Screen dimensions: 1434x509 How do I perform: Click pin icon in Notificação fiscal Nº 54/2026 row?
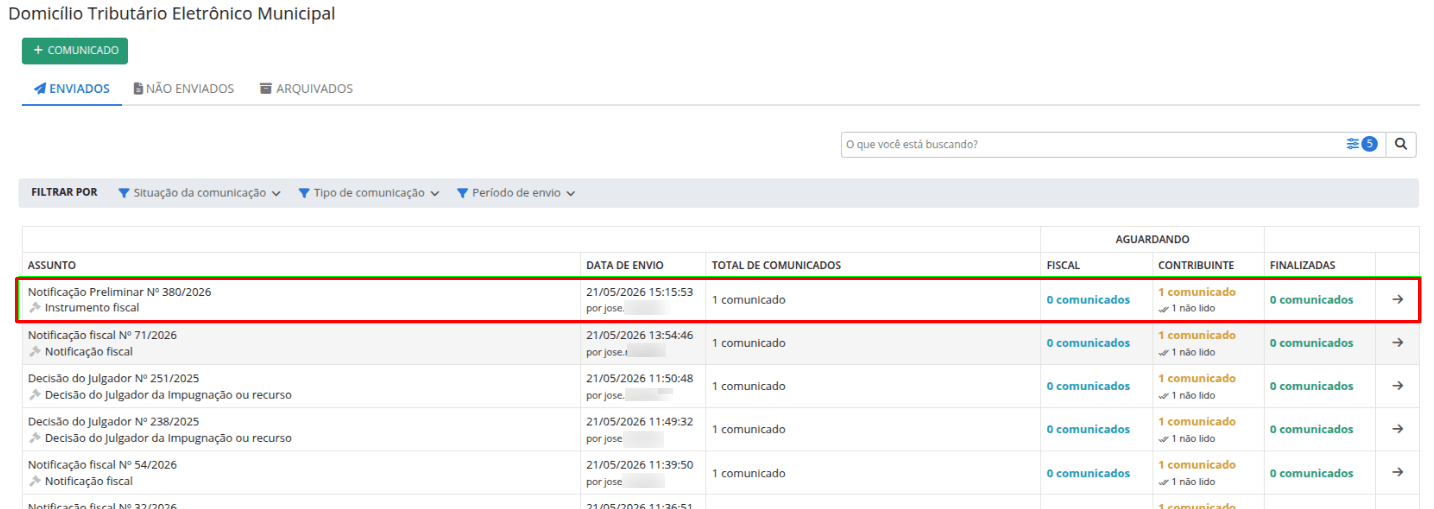[x=35, y=481]
